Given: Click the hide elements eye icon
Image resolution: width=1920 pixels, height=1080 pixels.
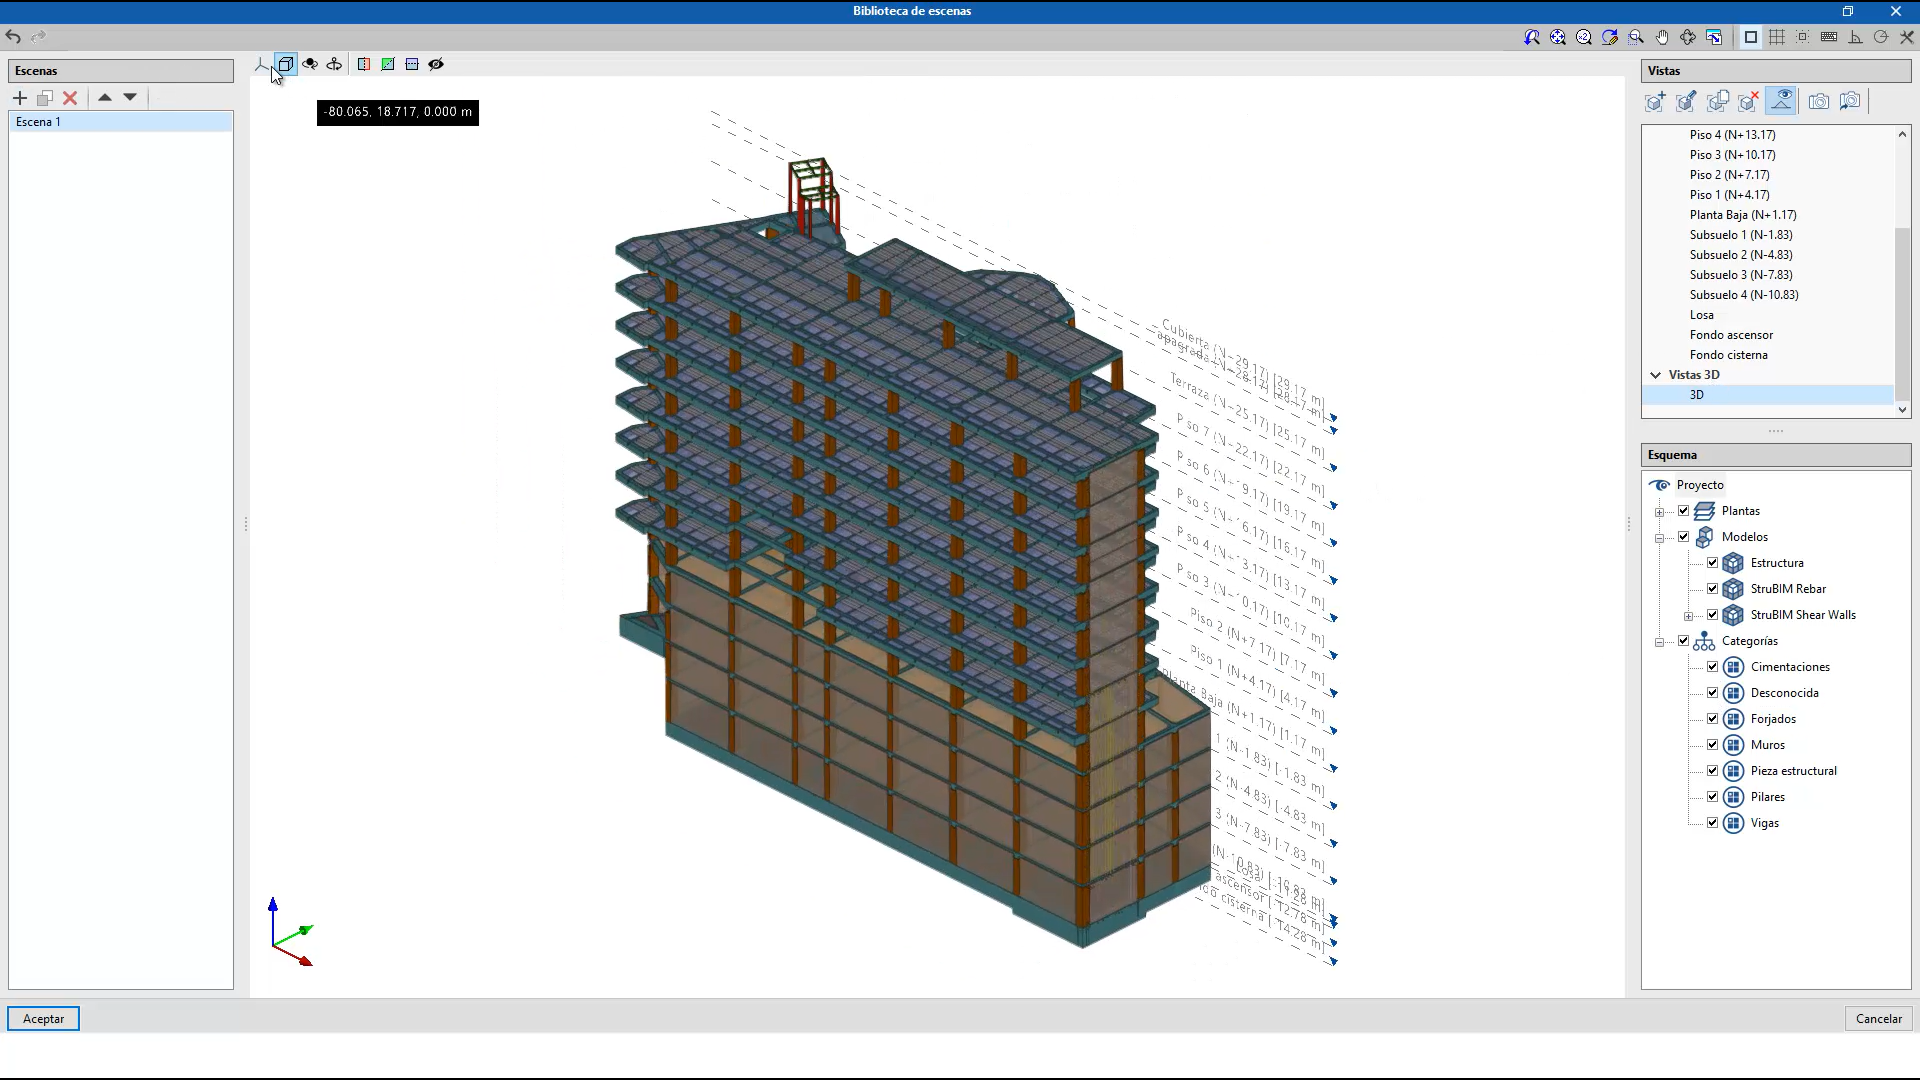Looking at the screenshot, I should point(436,64).
